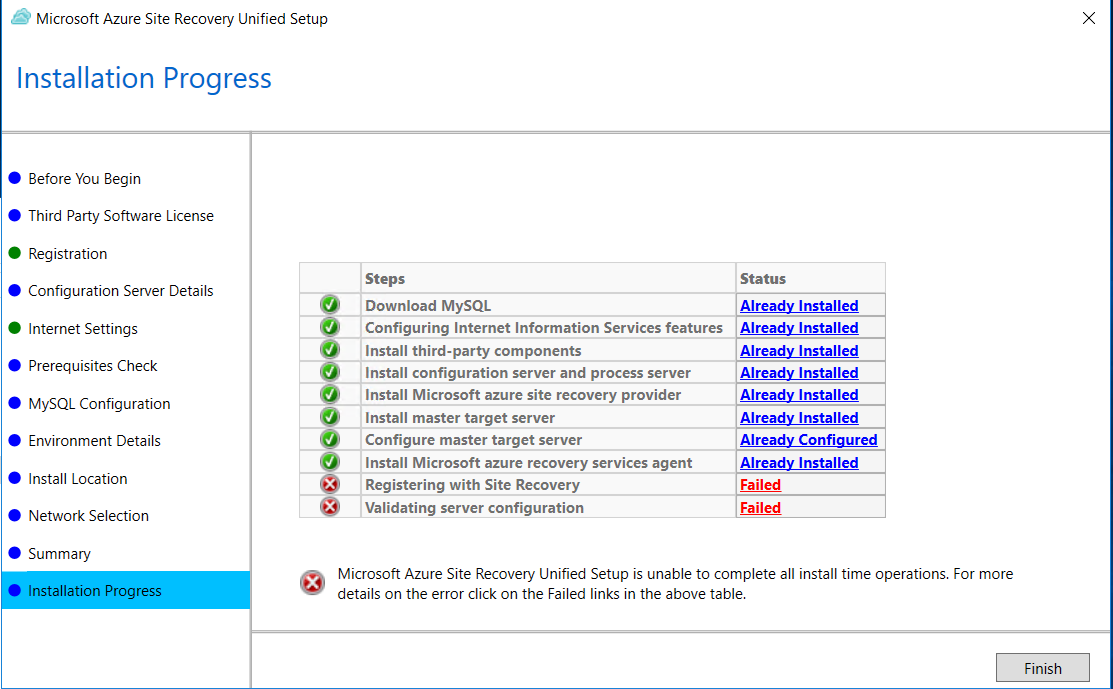
Task: Click green check beside Install third-party components
Action: point(330,350)
